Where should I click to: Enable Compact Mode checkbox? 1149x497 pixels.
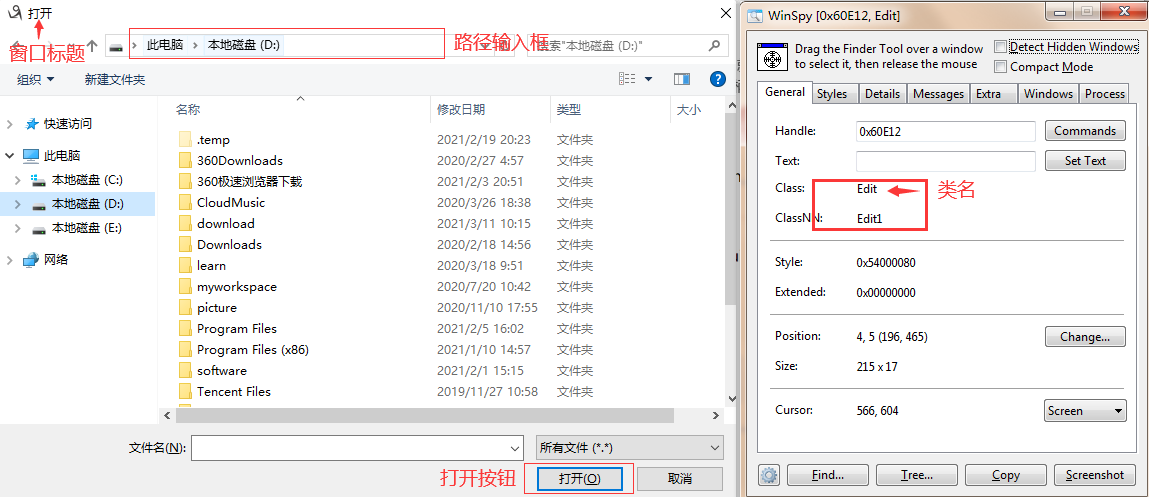[1000, 67]
